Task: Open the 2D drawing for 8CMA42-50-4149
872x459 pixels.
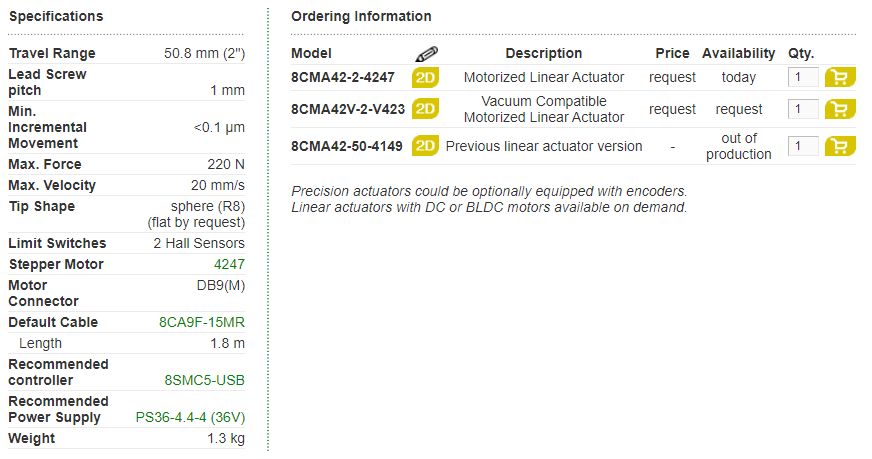Action: [x=425, y=146]
